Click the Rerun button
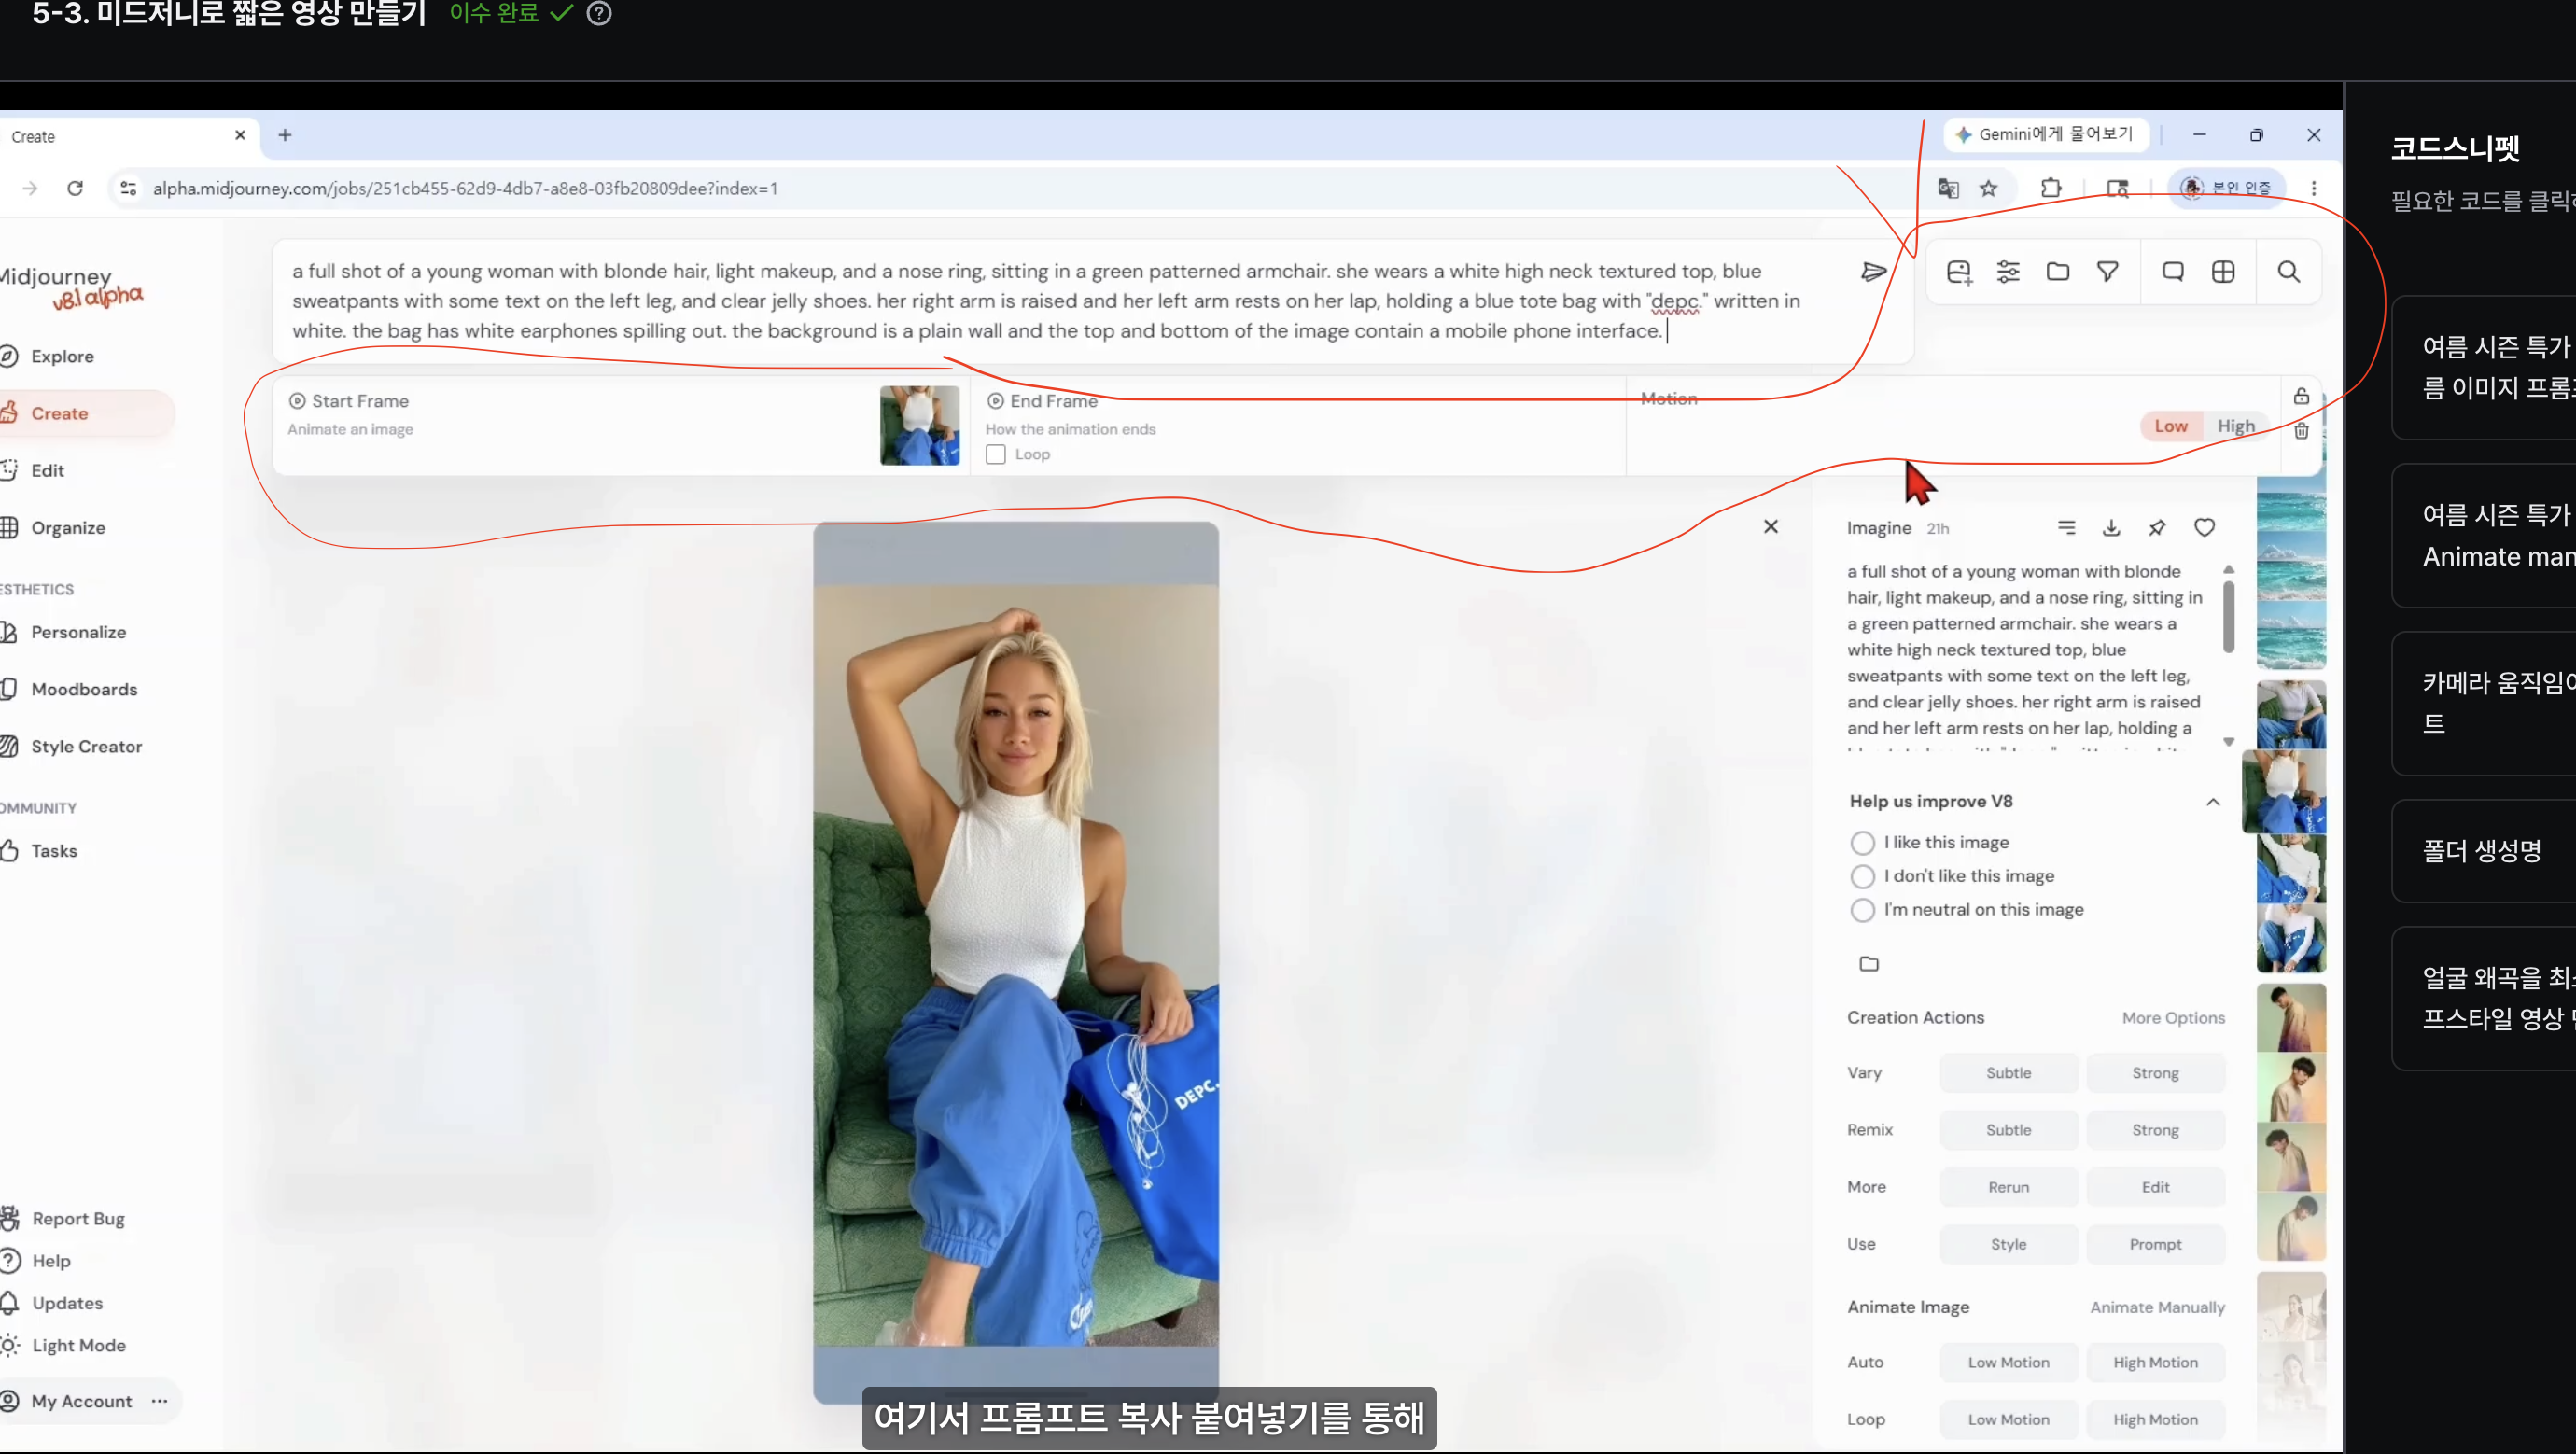The width and height of the screenshot is (2576, 1454). pos(2008,1187)
